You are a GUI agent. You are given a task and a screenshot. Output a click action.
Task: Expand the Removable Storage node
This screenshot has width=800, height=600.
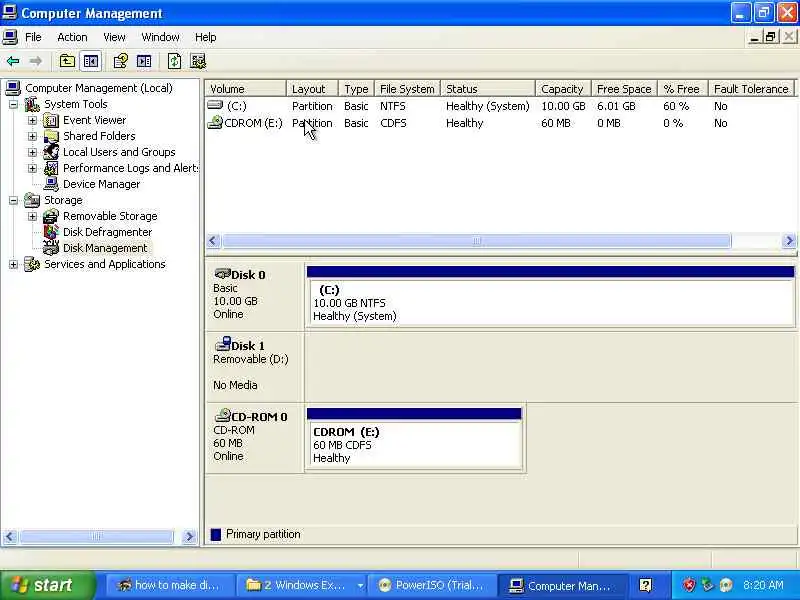(x=32, y=216)
